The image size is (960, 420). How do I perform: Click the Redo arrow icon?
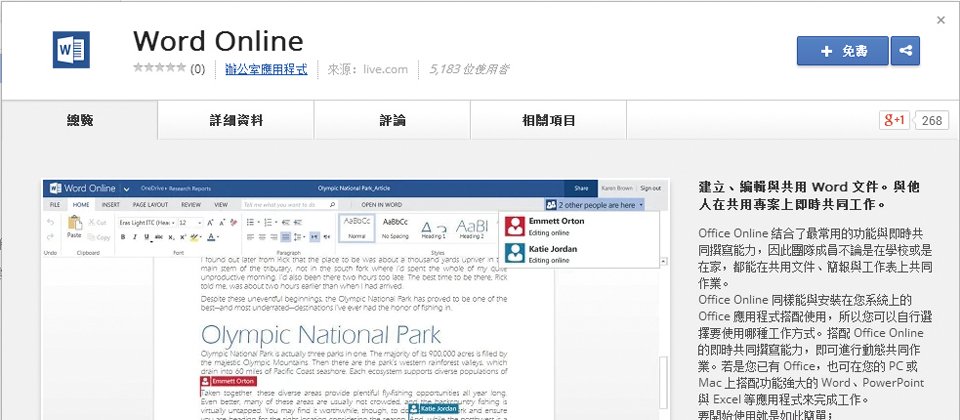pos(50,237)
